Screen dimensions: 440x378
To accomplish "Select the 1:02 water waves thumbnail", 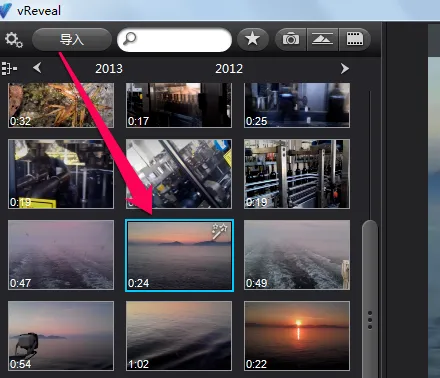I will [179, 336].
